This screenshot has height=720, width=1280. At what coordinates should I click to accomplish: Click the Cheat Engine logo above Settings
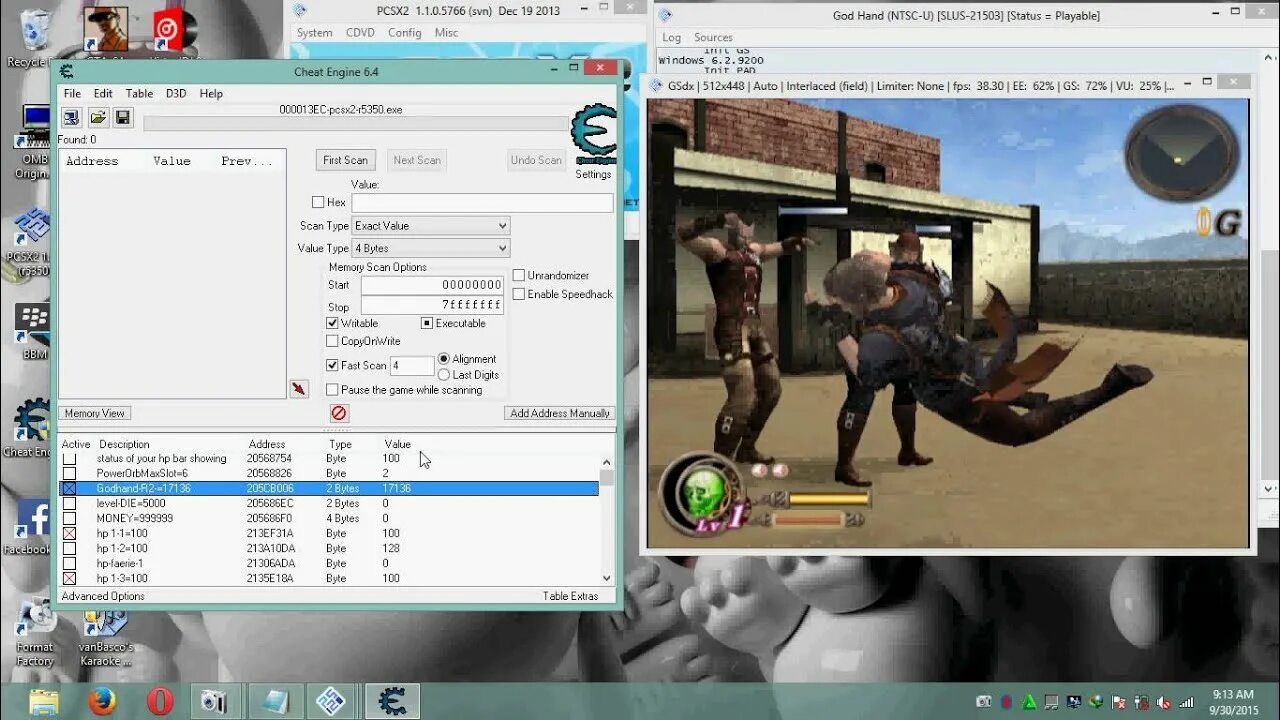593,134
